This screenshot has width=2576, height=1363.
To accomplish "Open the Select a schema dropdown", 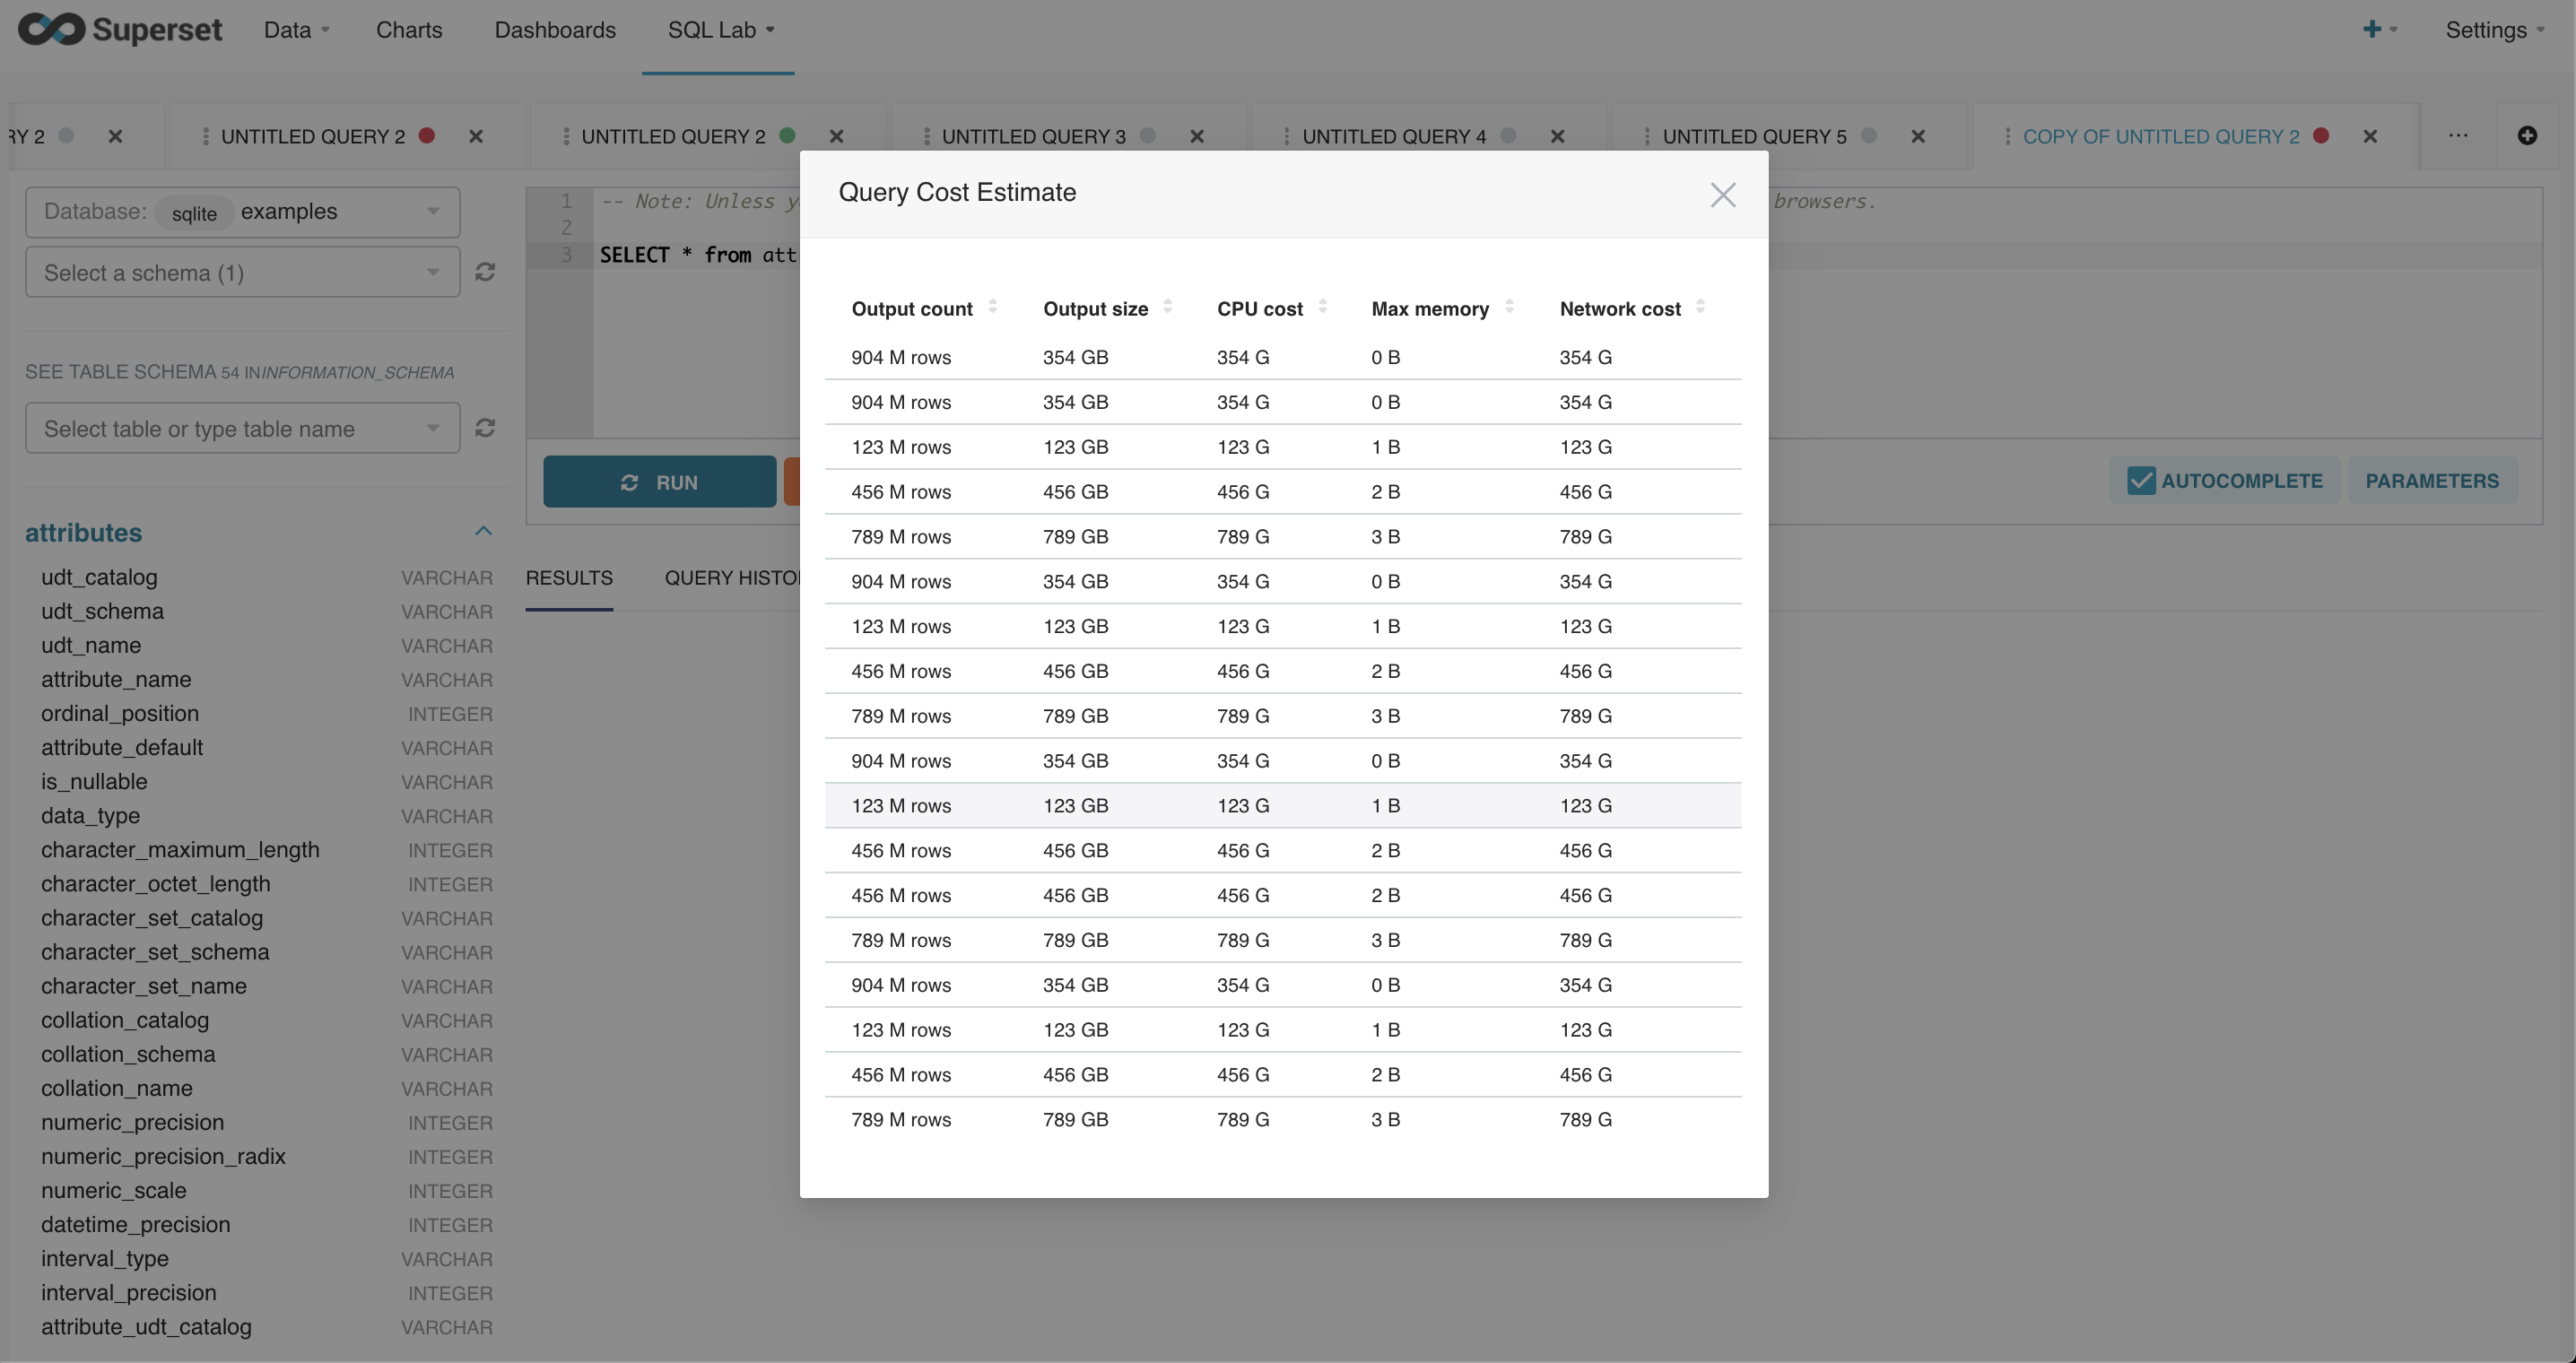I will pyautogui.click(x=242, y=273).
